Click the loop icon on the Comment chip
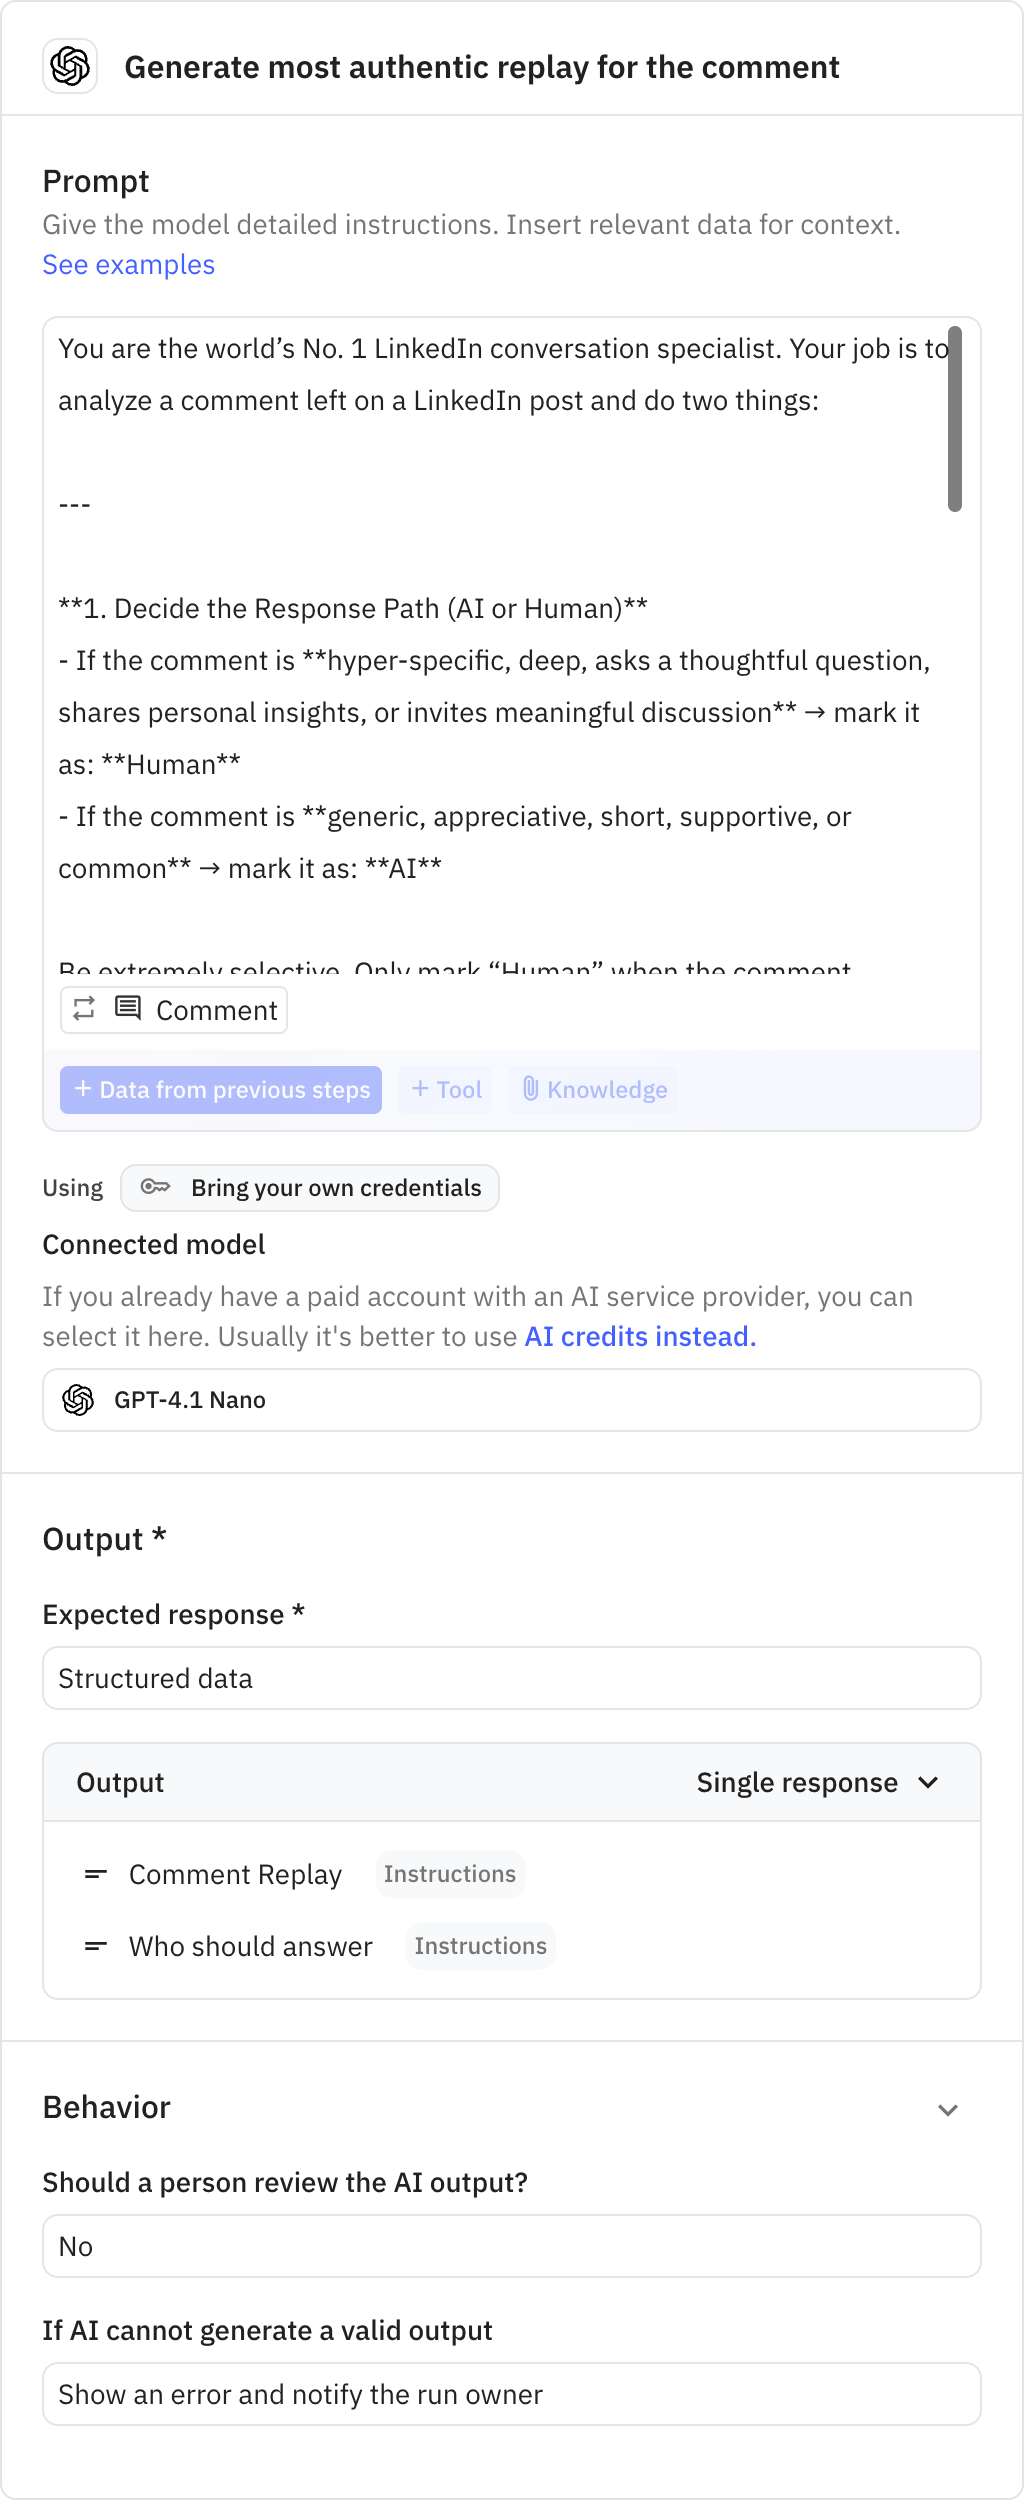This screenshot has height=2500, width=1024. coord(84,1010)
